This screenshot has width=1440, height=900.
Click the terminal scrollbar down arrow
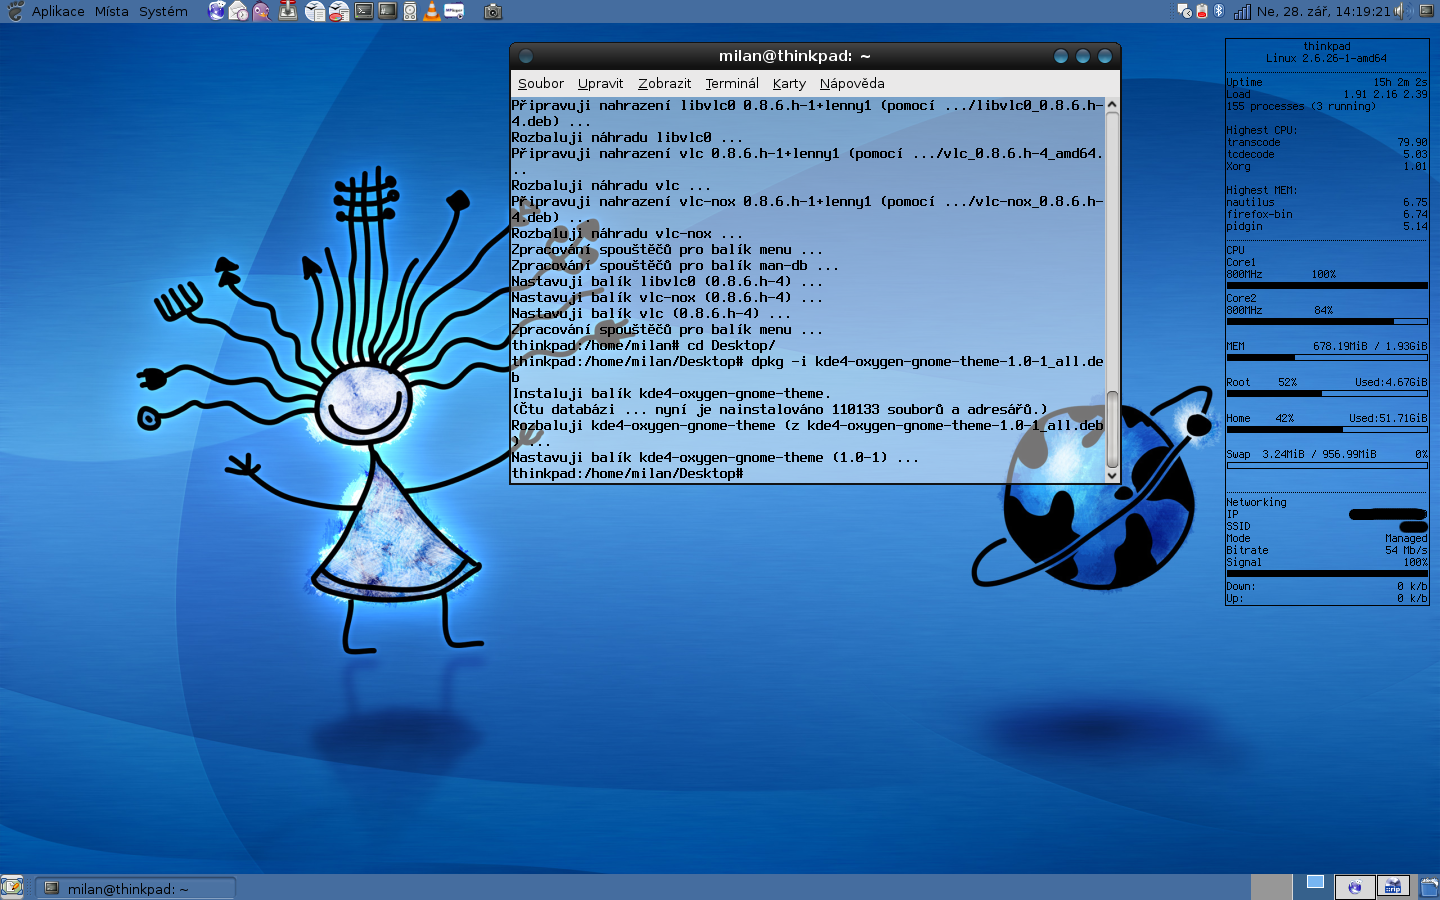coord(1111,476)
